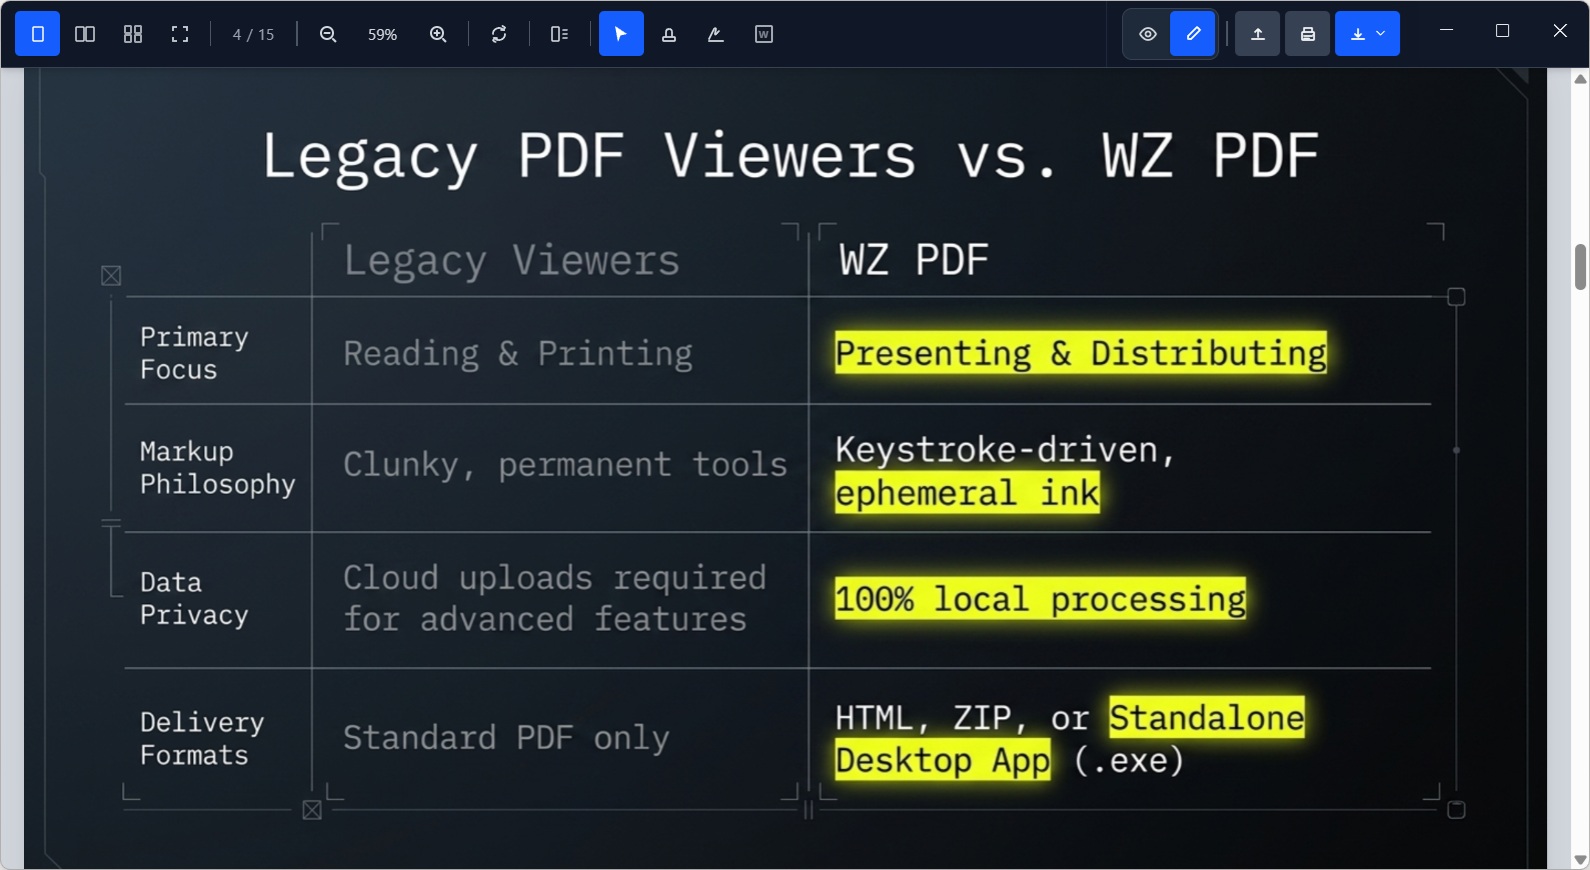1590x870 pixels.
Task: Open the page thumbnail grid view
Action: tap(133, 34)
